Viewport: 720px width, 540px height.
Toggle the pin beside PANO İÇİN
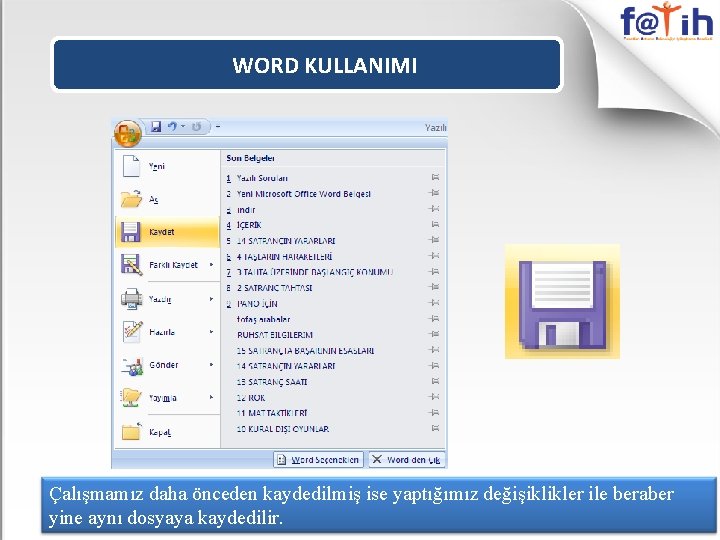434,303
